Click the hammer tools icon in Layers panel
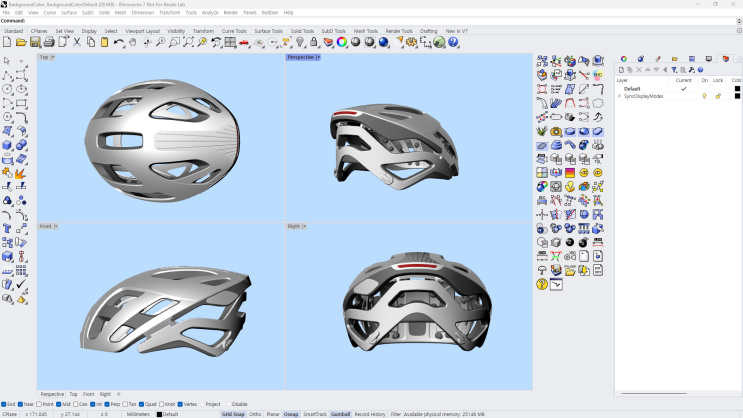 [691, 70]
